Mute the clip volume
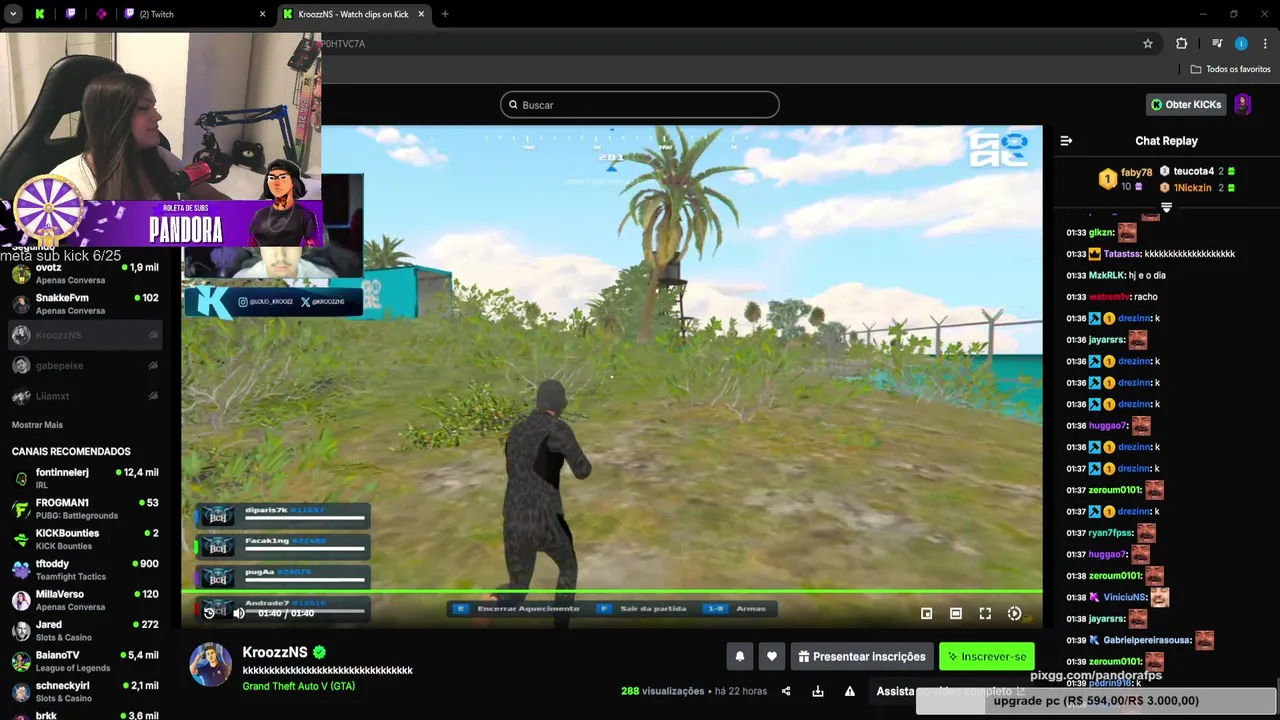This screenshot has height=720, width=1280. [x=239, y=613]
